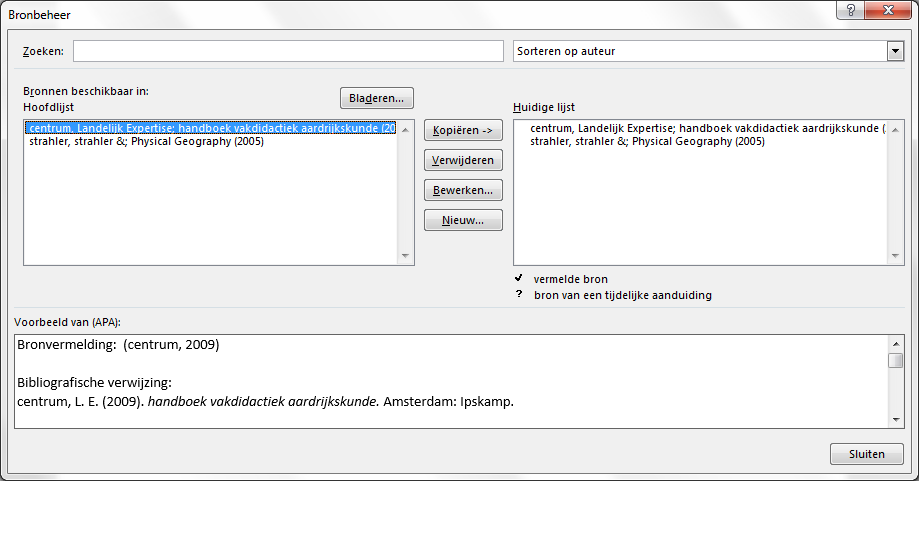Click Huidige lijst scrollbar up arrow
Image resolution: width=919 pixels, height=533 pixels.
tap(895, 129)
